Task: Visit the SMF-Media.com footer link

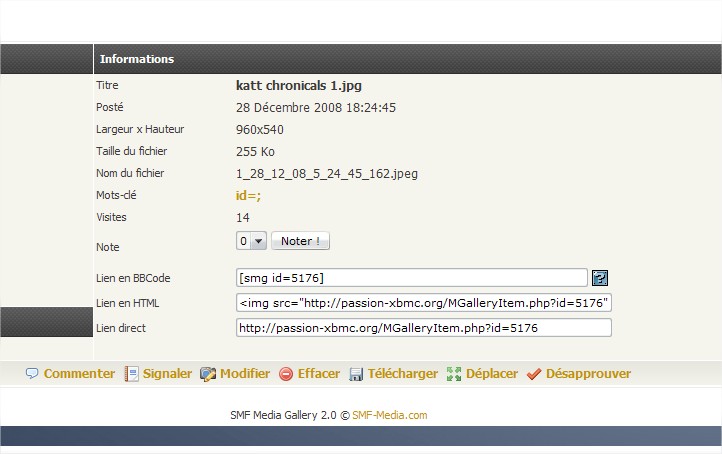Action: coord(389,415)
